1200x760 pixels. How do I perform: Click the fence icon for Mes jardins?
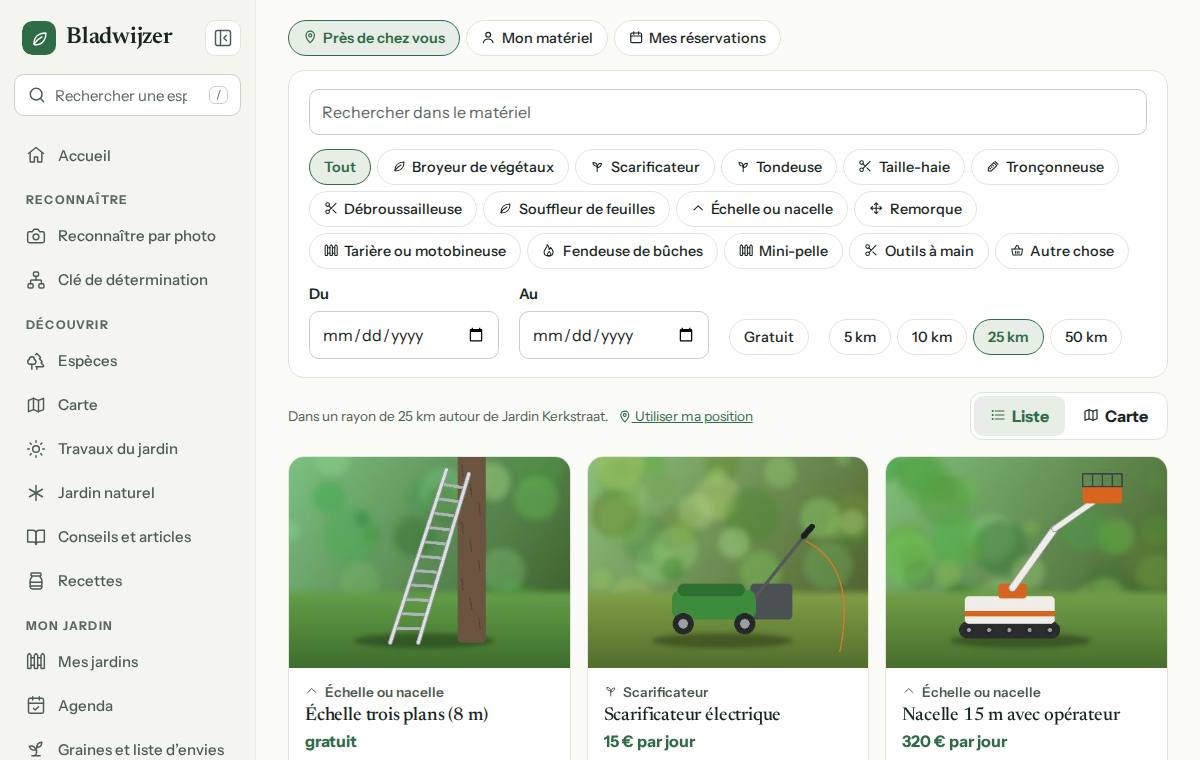[36, 662]
